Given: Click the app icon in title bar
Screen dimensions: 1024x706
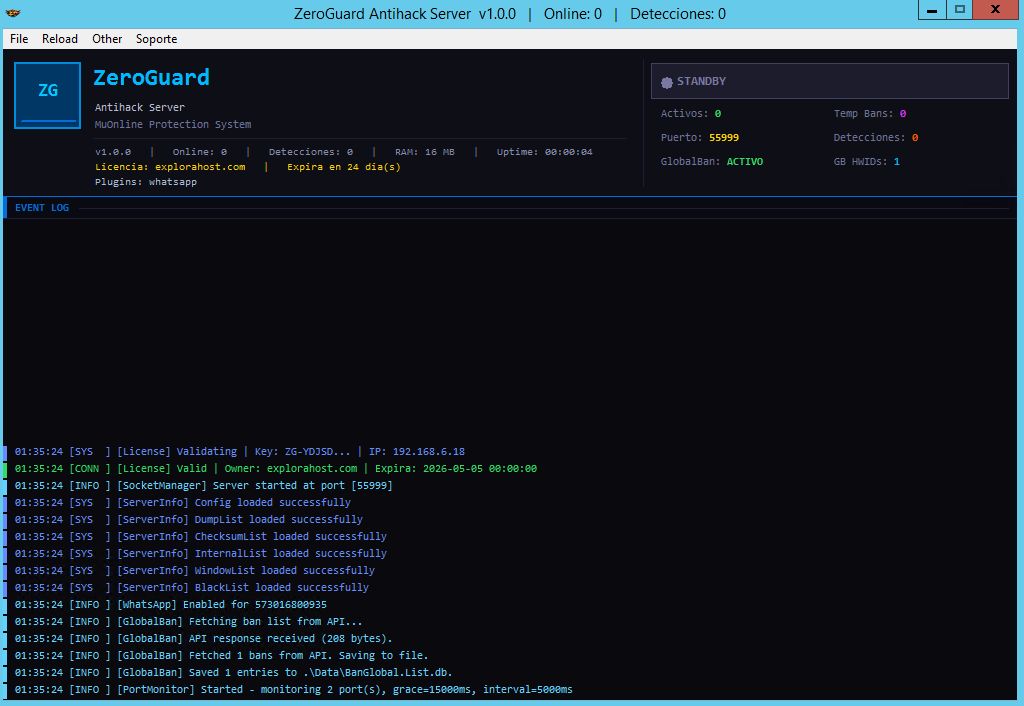Looking at the screenshot, I should [11, 14].
